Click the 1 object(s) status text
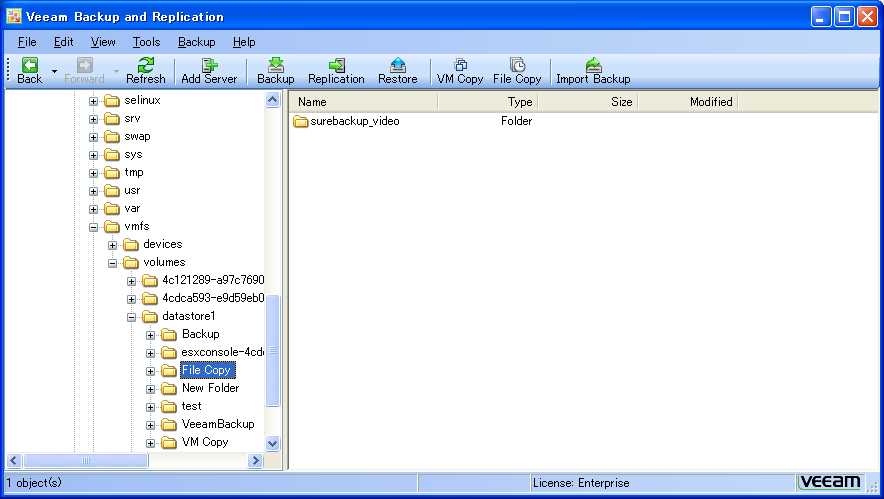The width and height of the screenshot is (884, 499). [x=34, y=483]
